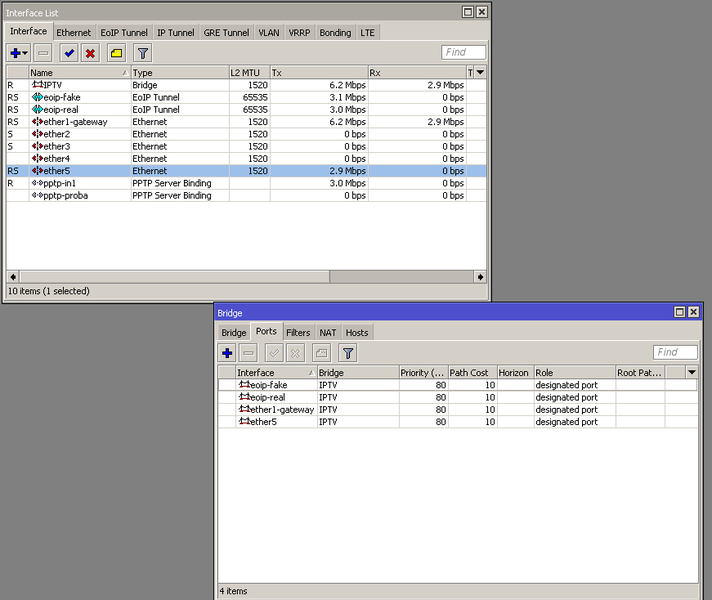This screenshot has height=600, width=712.
Task: Select the Interface tab
Action: pos(29,31)
